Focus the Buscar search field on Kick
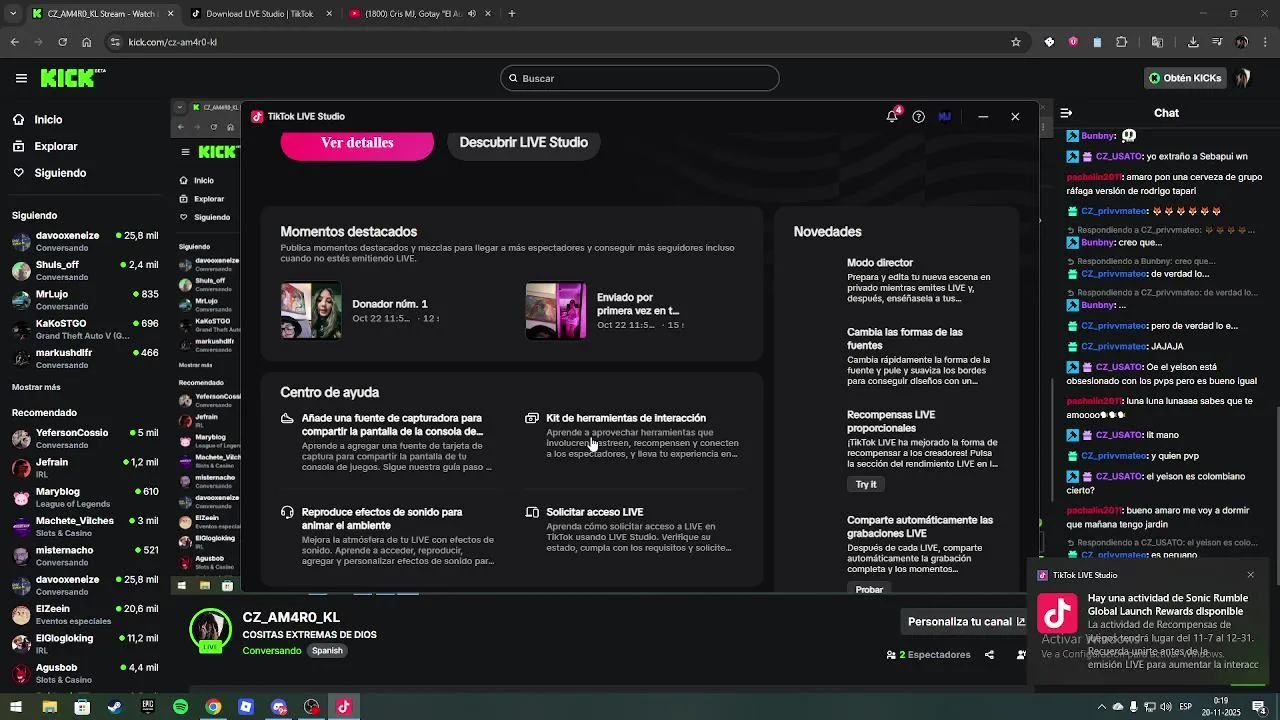 click(x=640, y=78)
